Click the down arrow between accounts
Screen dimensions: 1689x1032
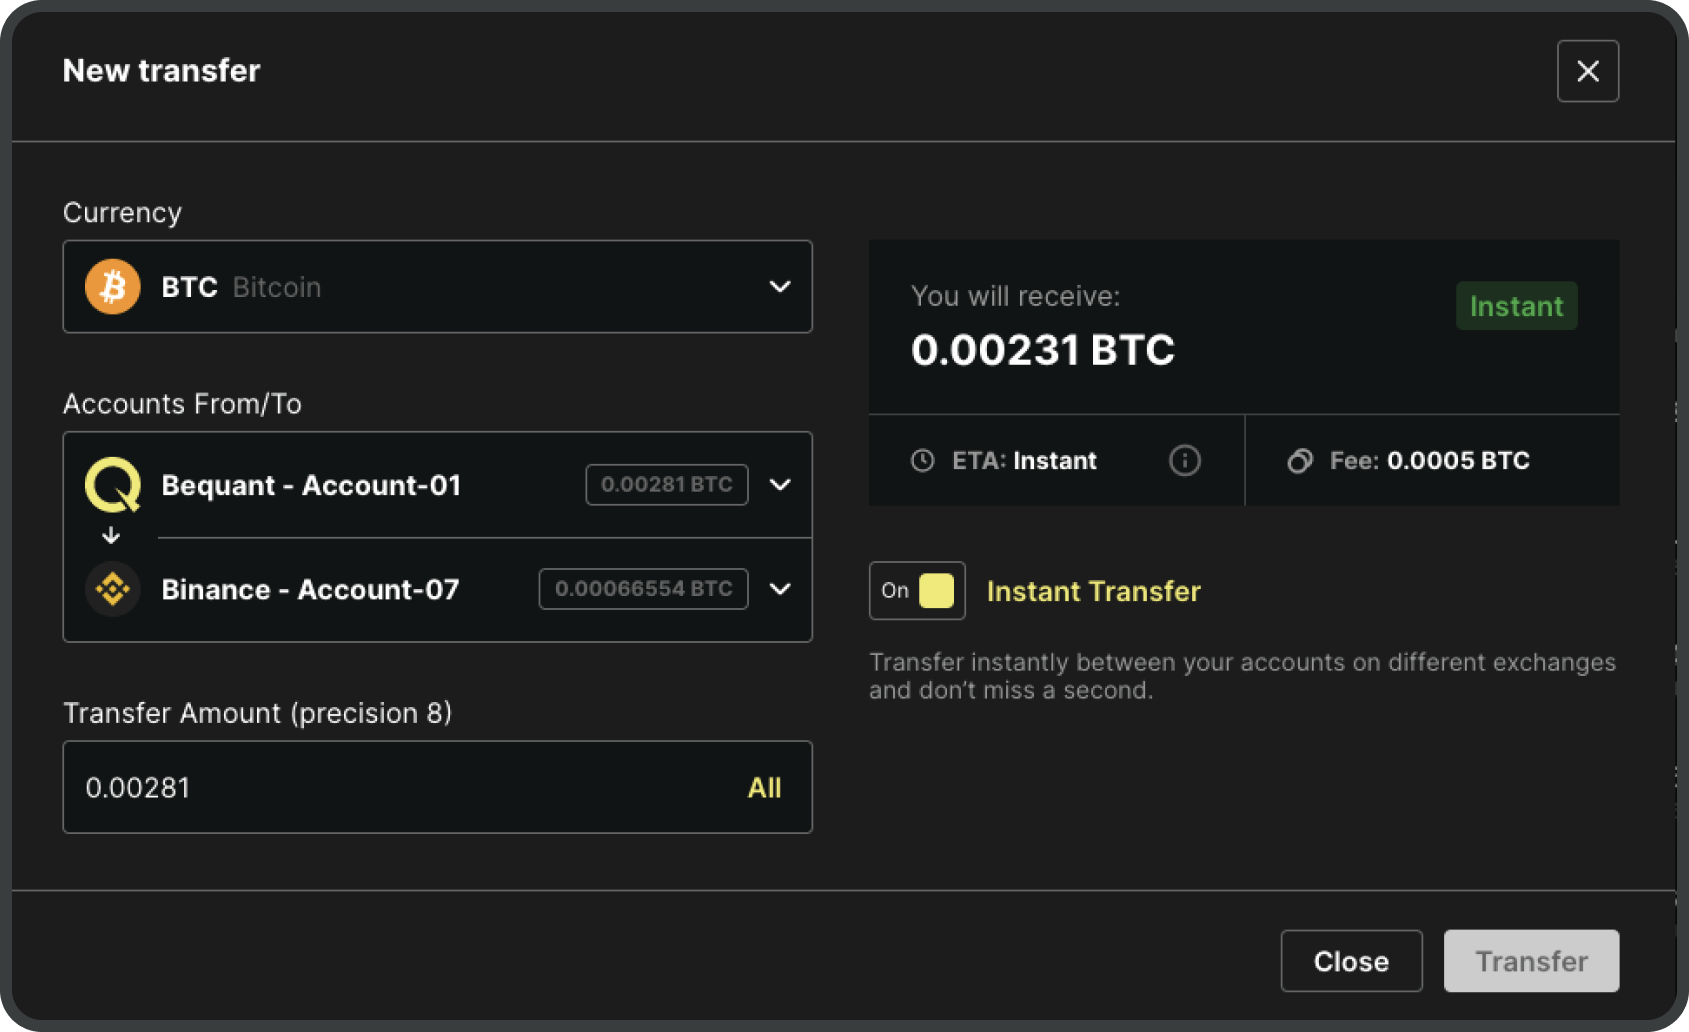click(111, 536)
